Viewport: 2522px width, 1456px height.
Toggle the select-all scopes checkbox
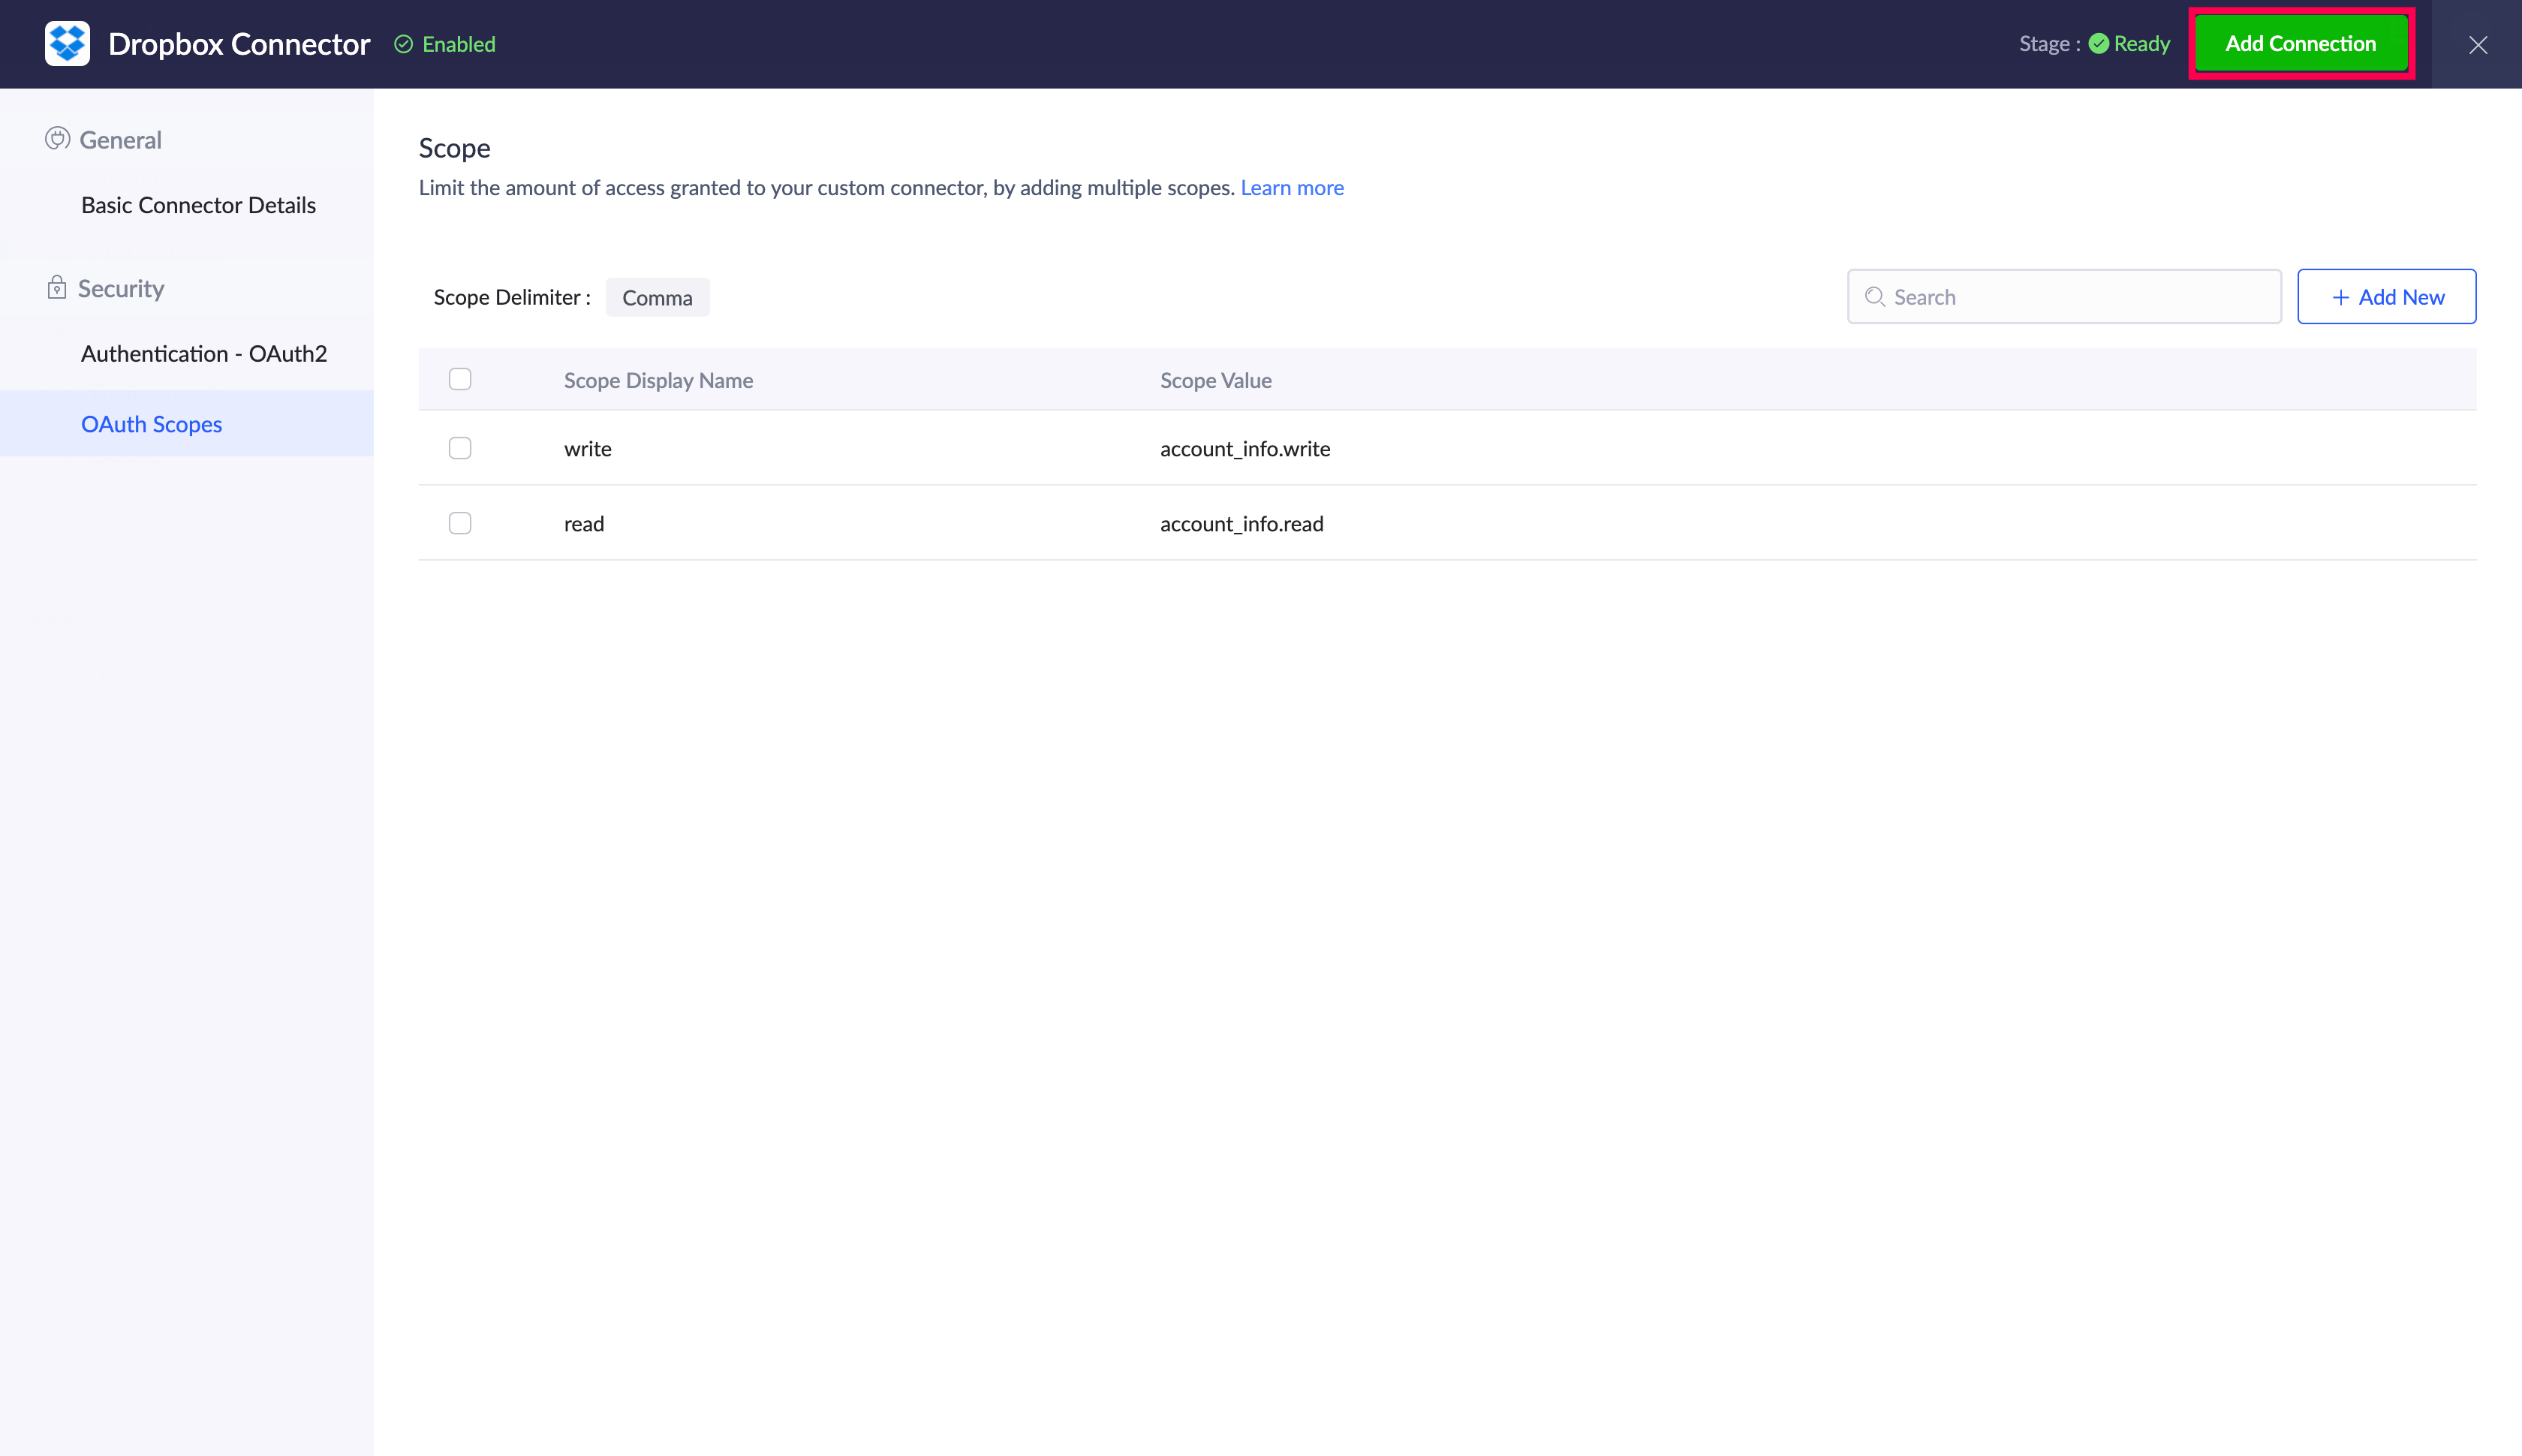tap(460, 379)
